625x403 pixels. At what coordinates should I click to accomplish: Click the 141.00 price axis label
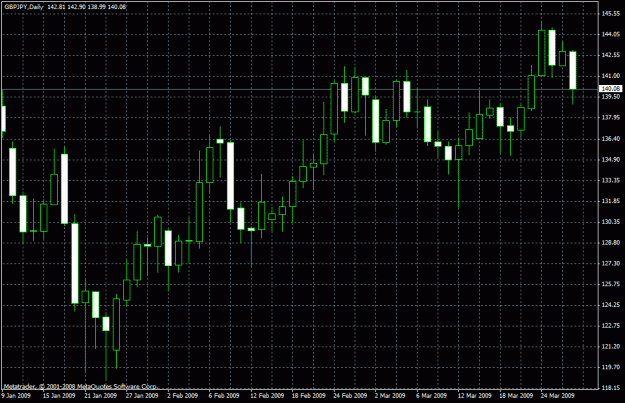click(611, 76)
